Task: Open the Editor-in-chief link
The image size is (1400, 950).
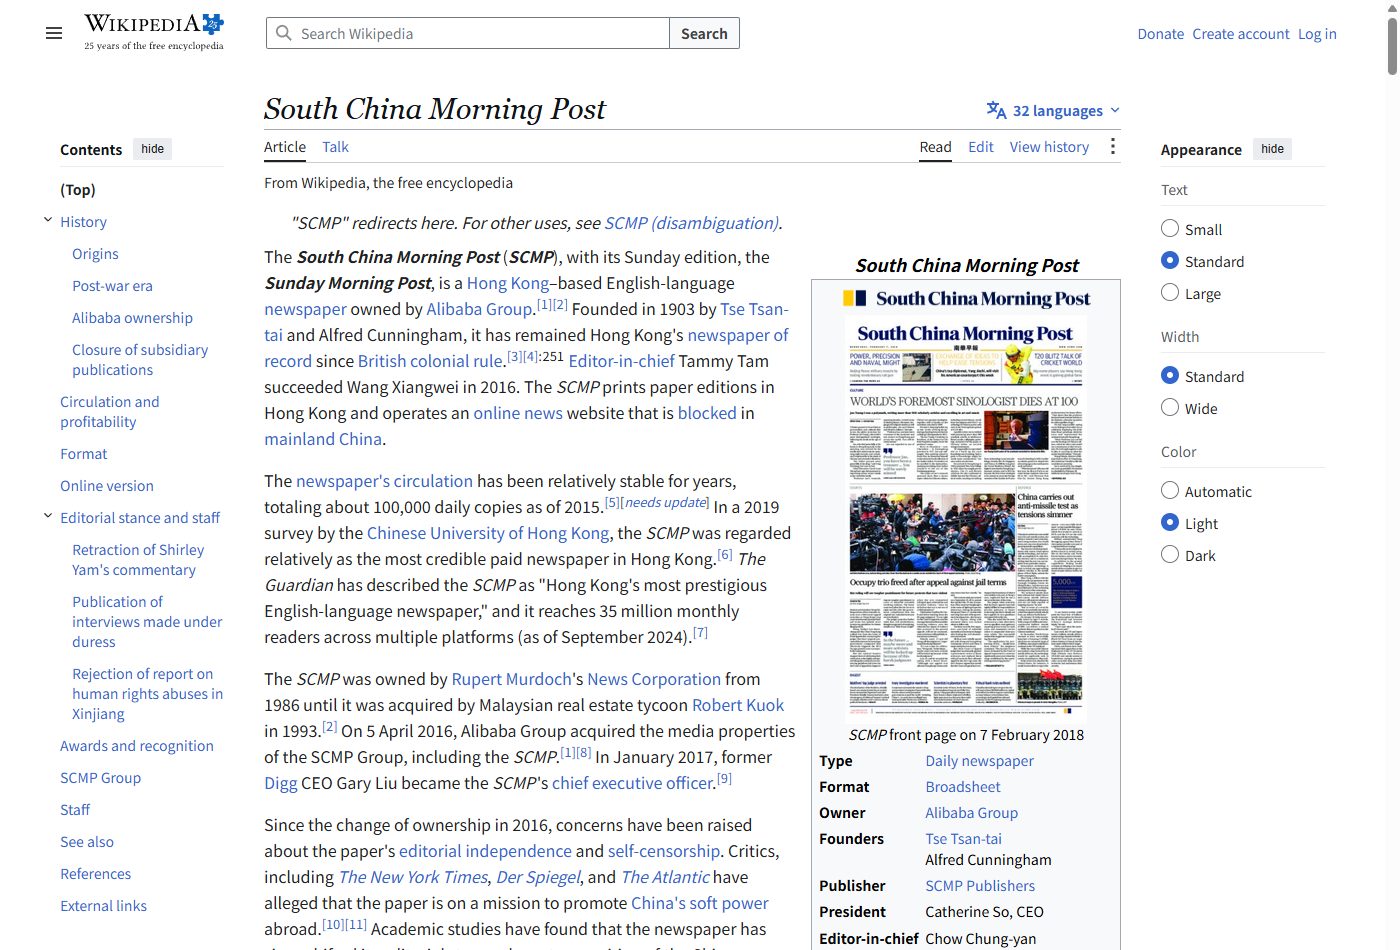Action: pos(622,361)
